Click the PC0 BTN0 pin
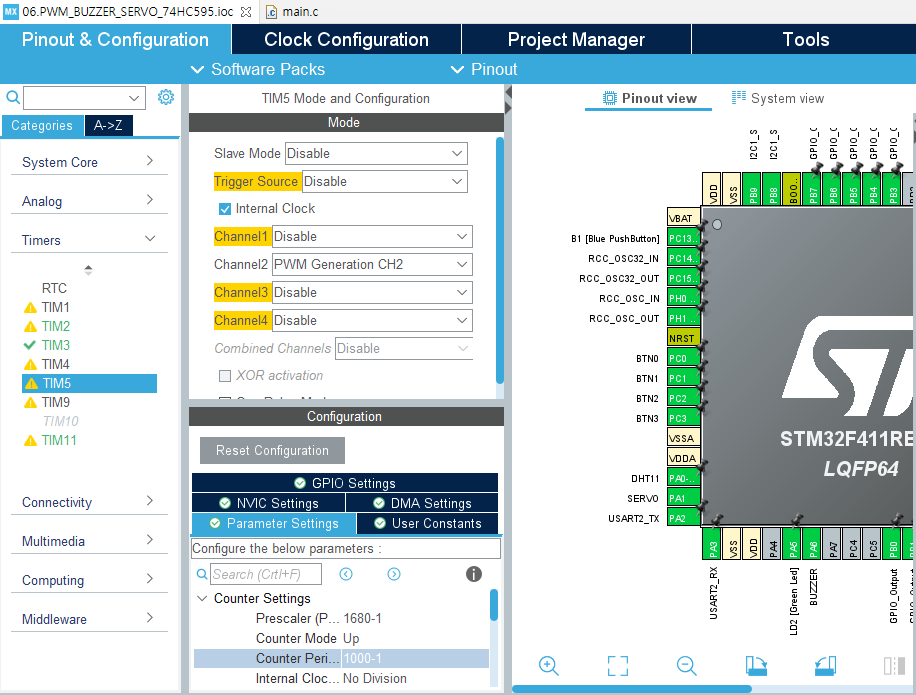 pyautogui.click(x=683, y=358)
